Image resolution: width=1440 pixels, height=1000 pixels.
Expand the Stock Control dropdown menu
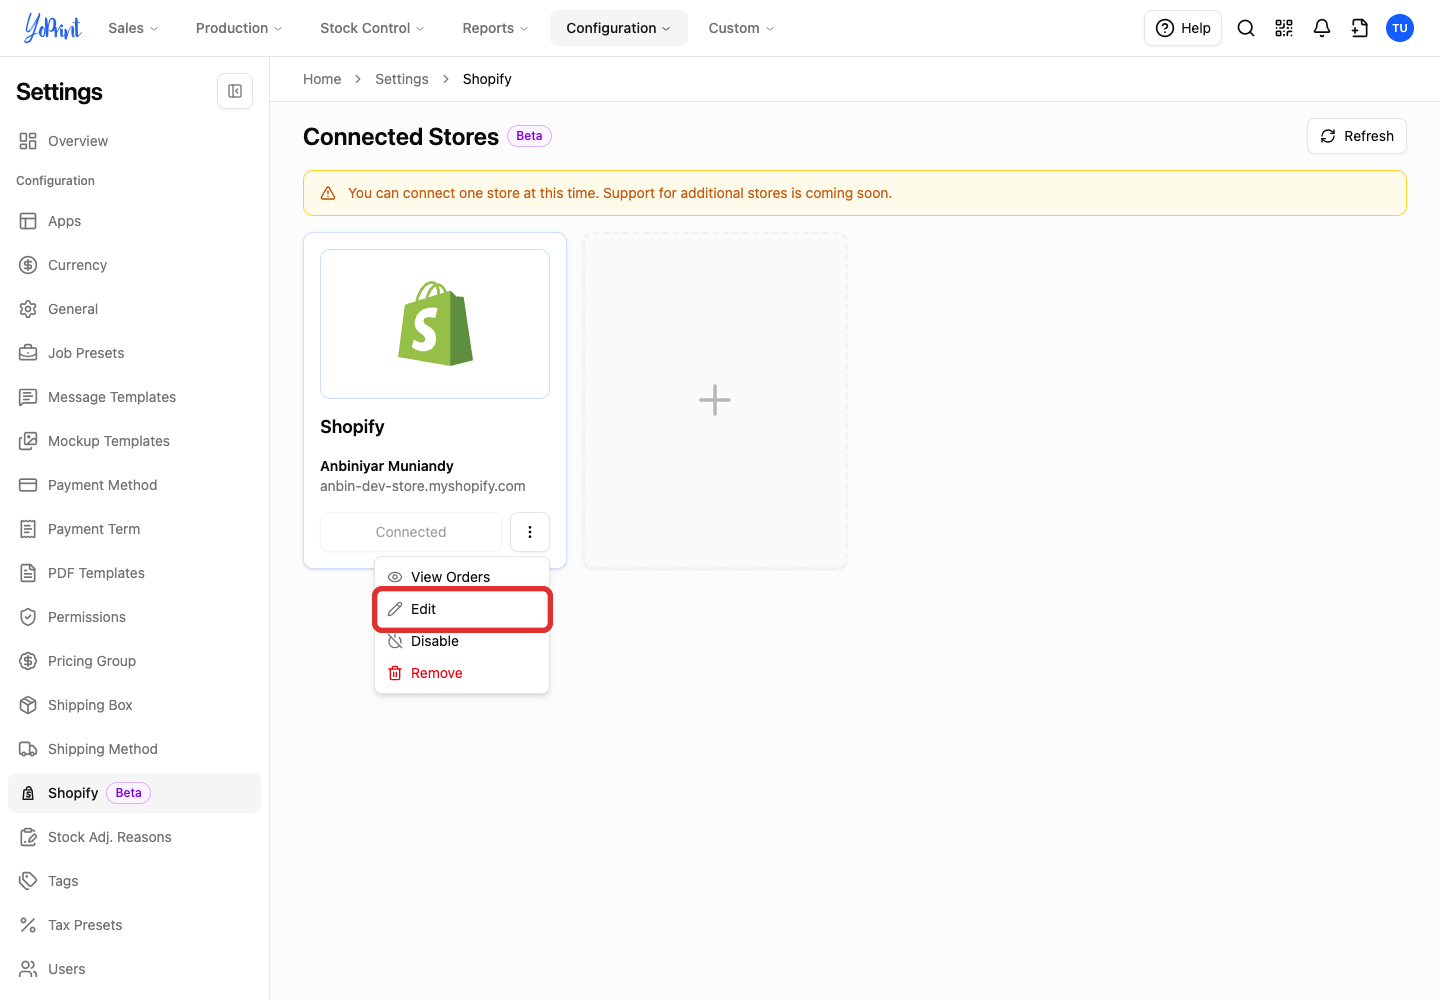pyautogui.click(x=372, y=28)
